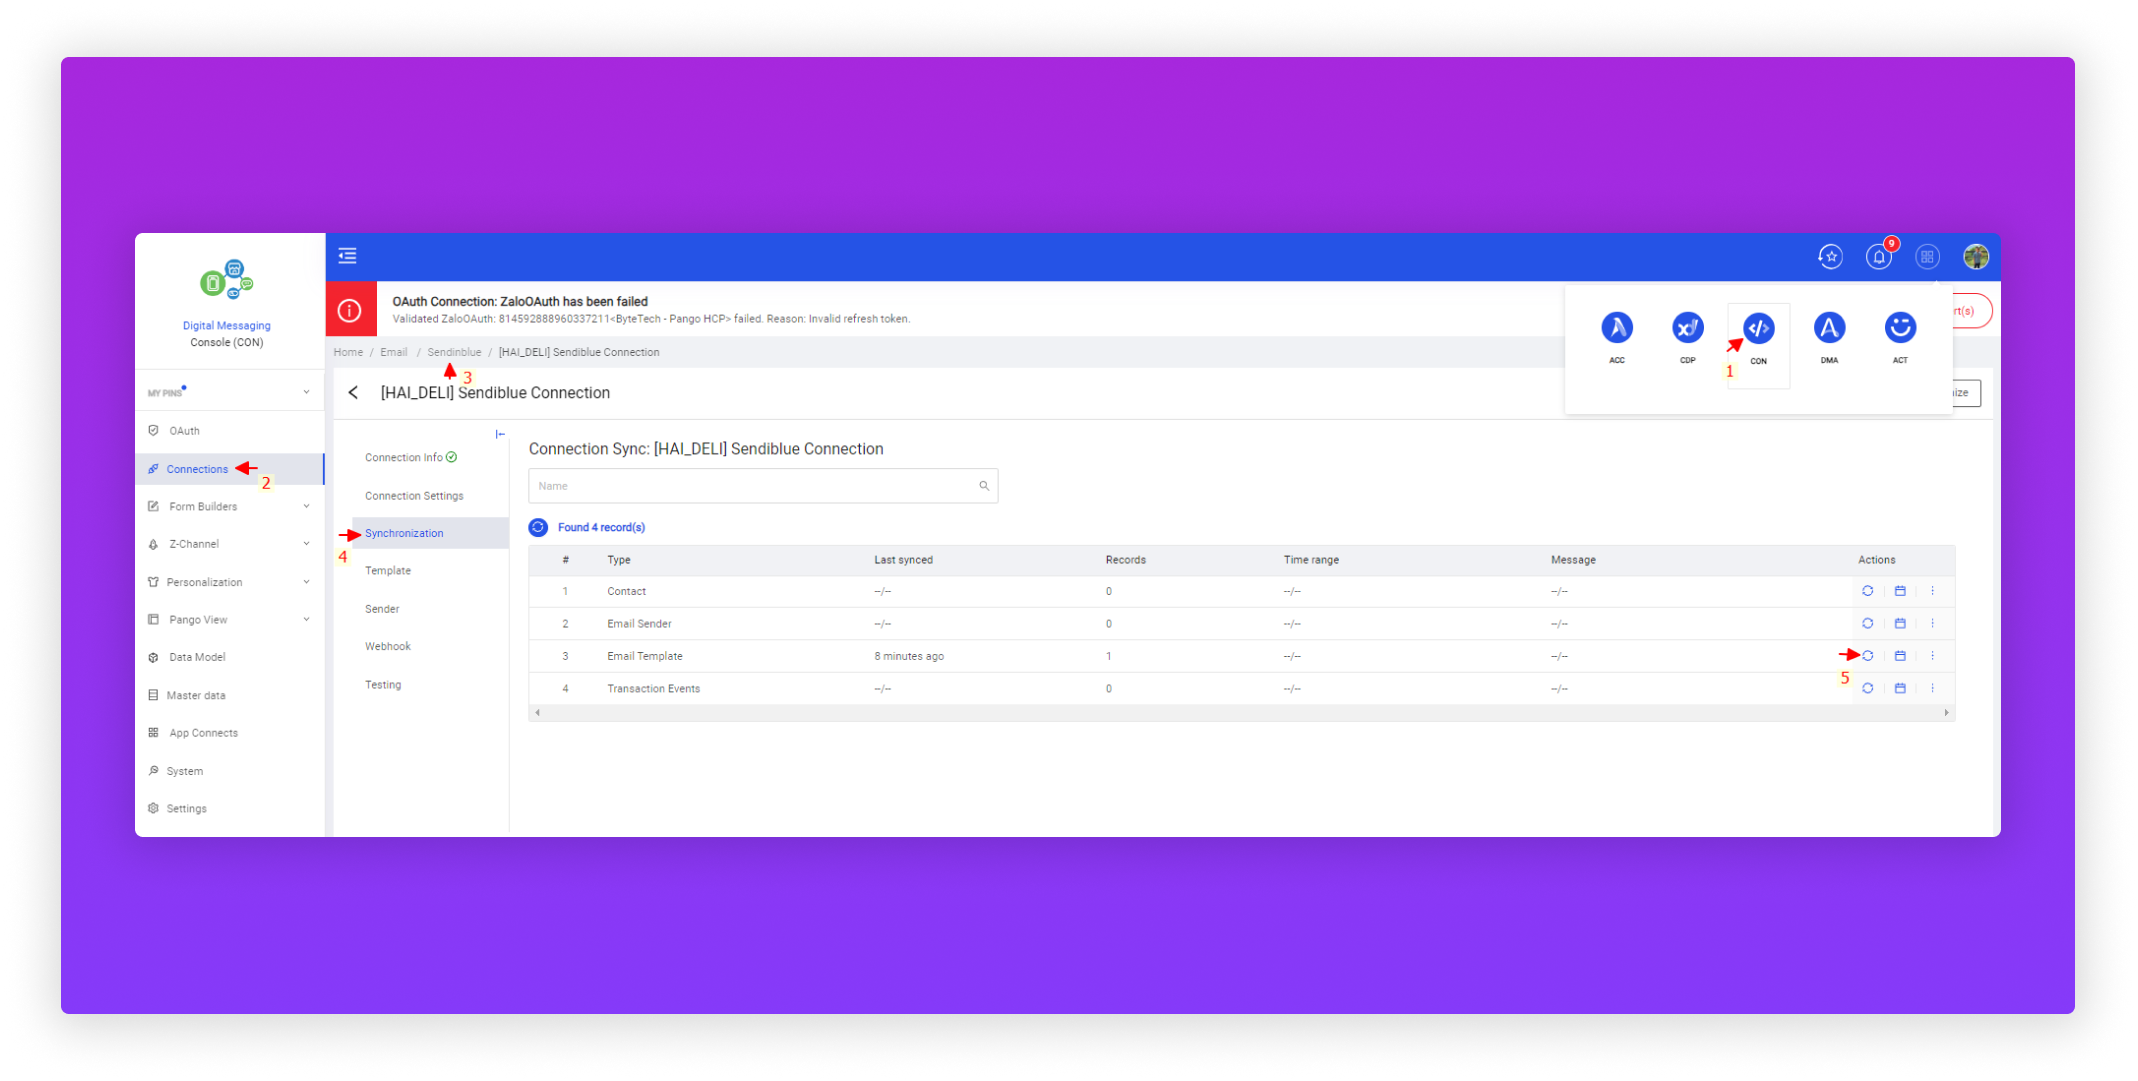This screenshot has width=2138, height=1081.
Task: Refresh the found records list
Action: 538,527
